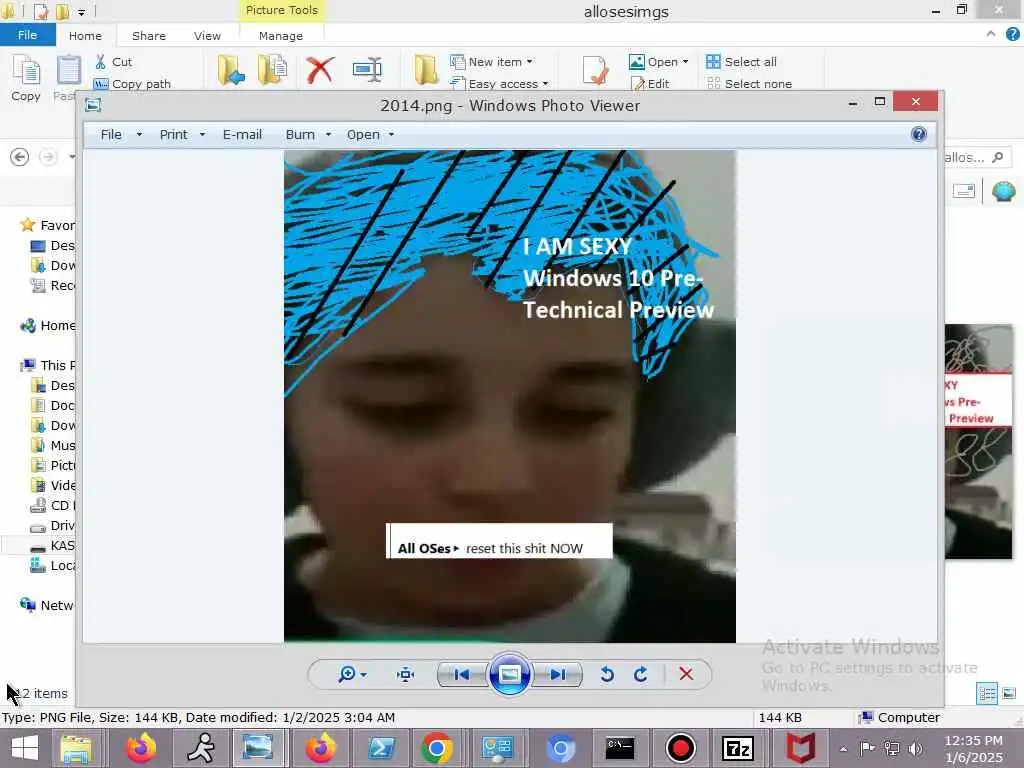Screen dimensions: 1024x768
Task: Expand the Print dropdown arrow
Action: pyautogui.click(x=202, y=135)
